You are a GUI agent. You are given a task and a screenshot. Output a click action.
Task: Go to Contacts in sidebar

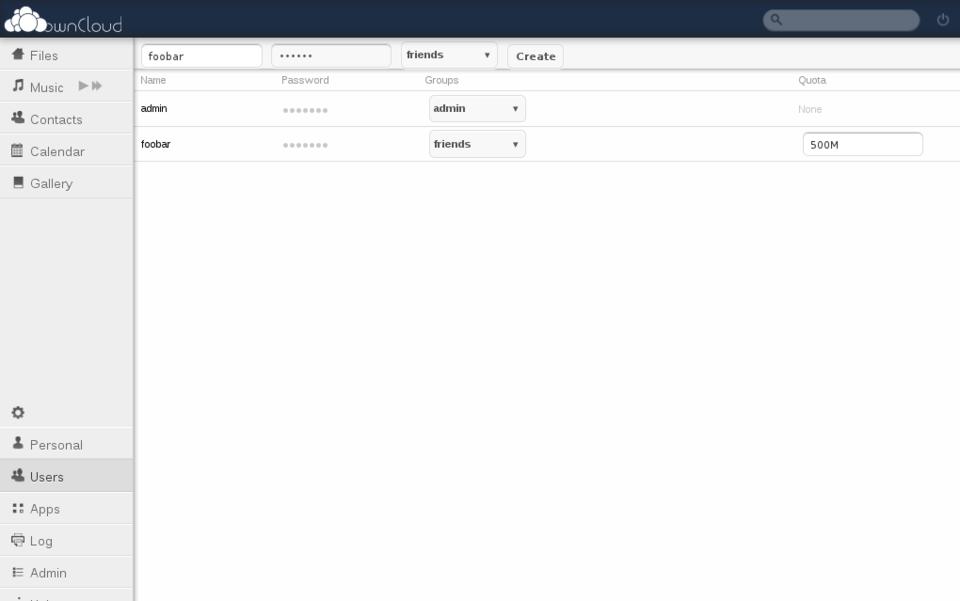(56, 119)
